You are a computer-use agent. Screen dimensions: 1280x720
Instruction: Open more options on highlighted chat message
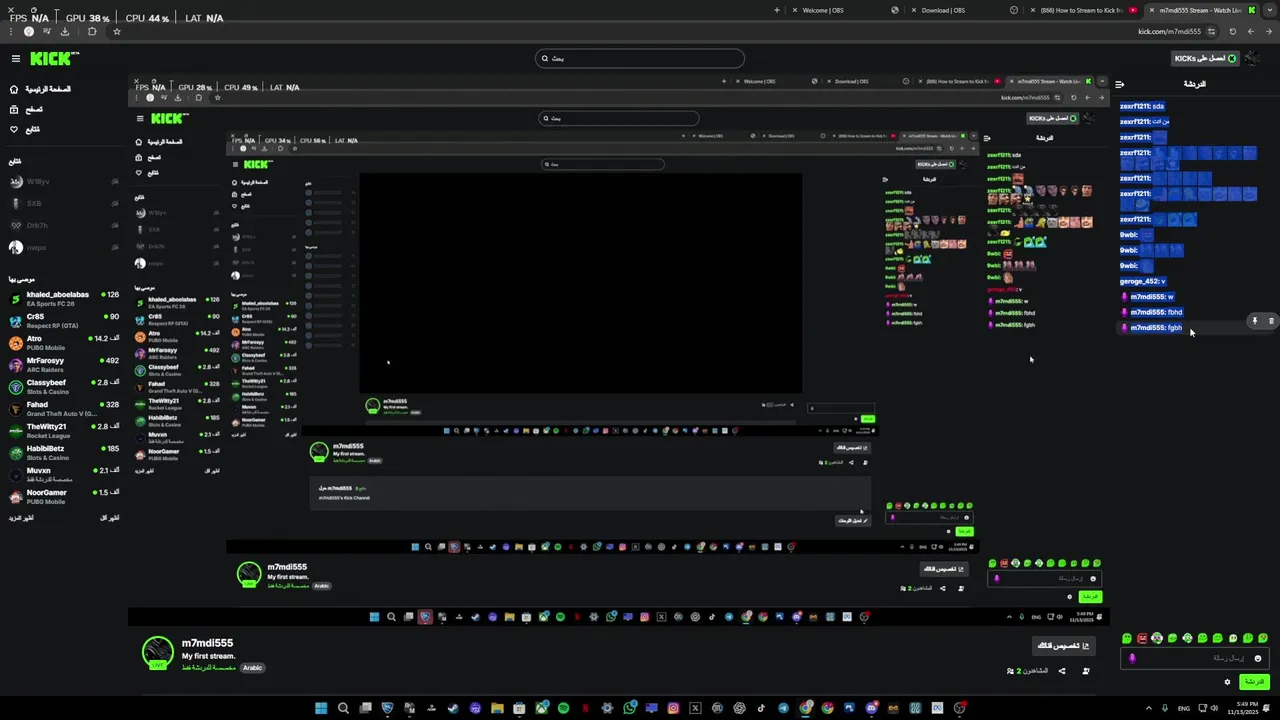[1271, 321]
